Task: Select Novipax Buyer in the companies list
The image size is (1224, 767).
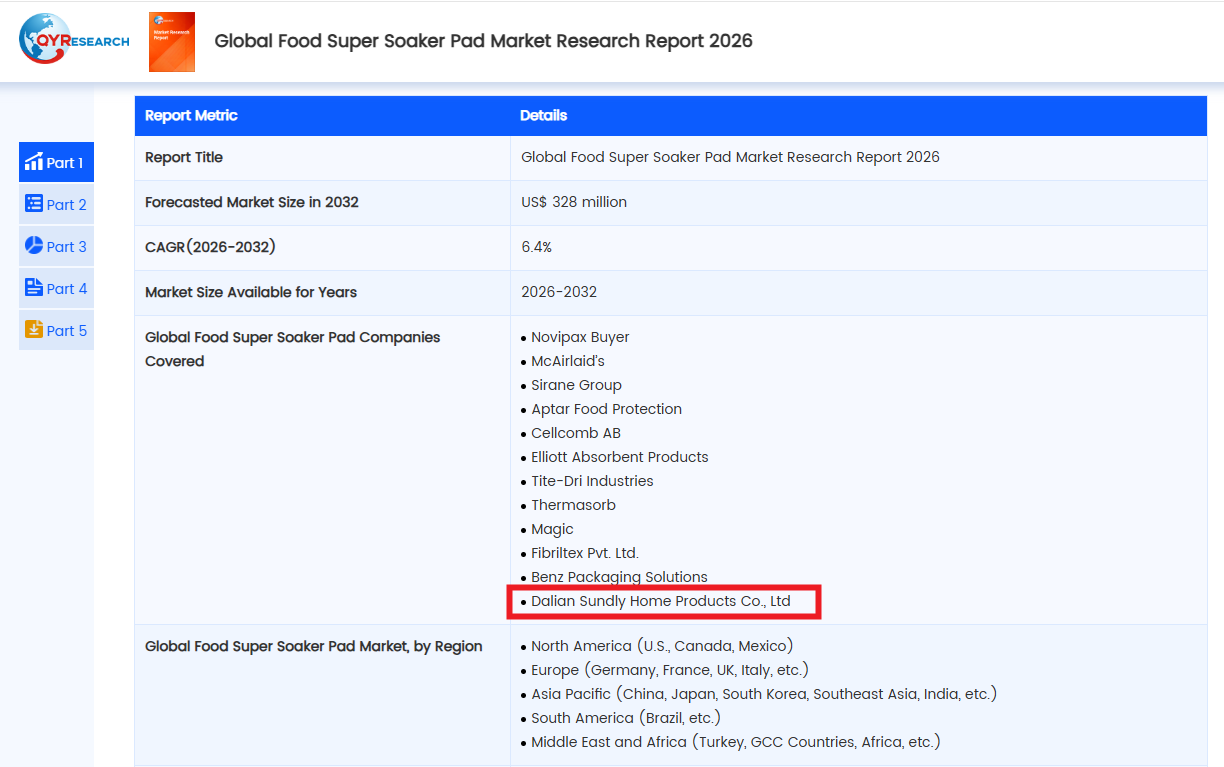Action: [x=580, y=337]
